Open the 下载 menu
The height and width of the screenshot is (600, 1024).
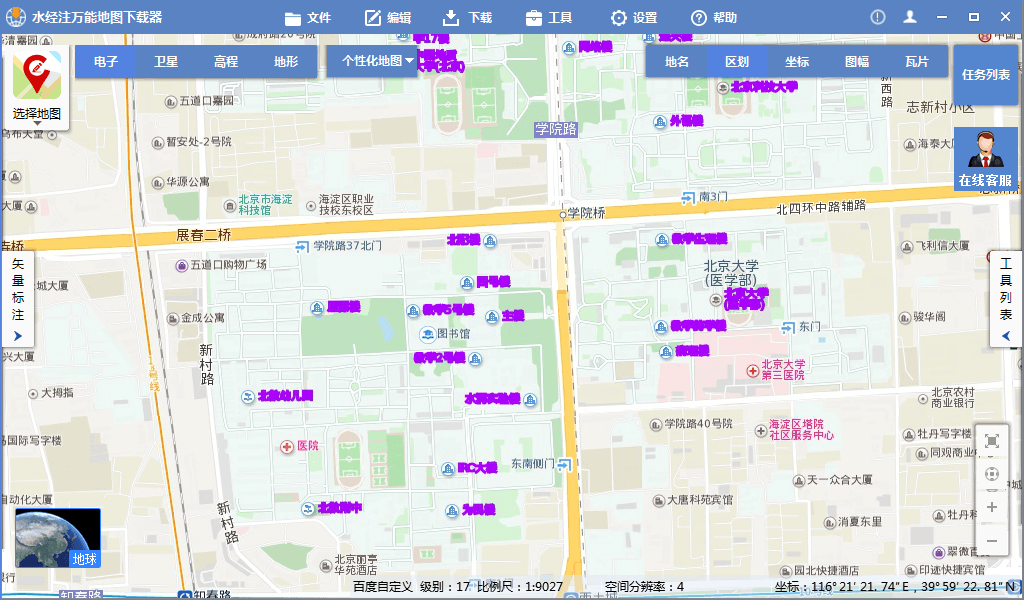tap(468, 18)
